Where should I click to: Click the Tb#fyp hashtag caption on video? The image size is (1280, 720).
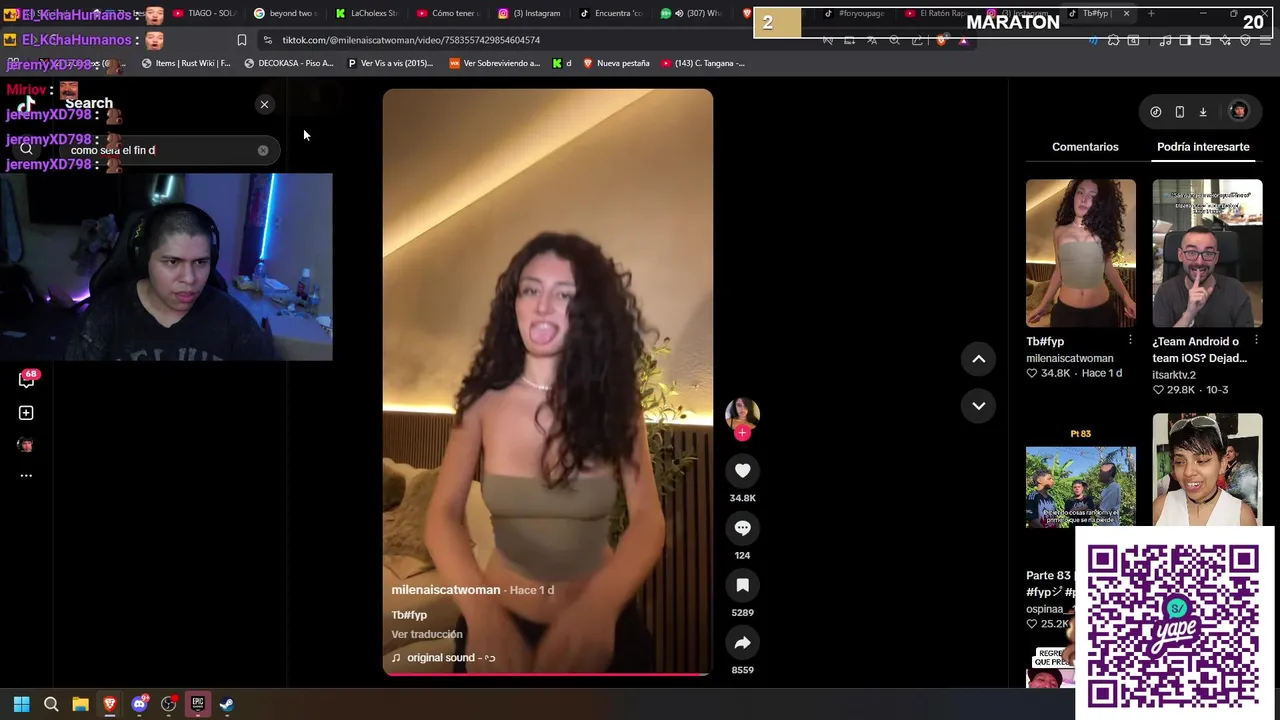pos(409,615)
